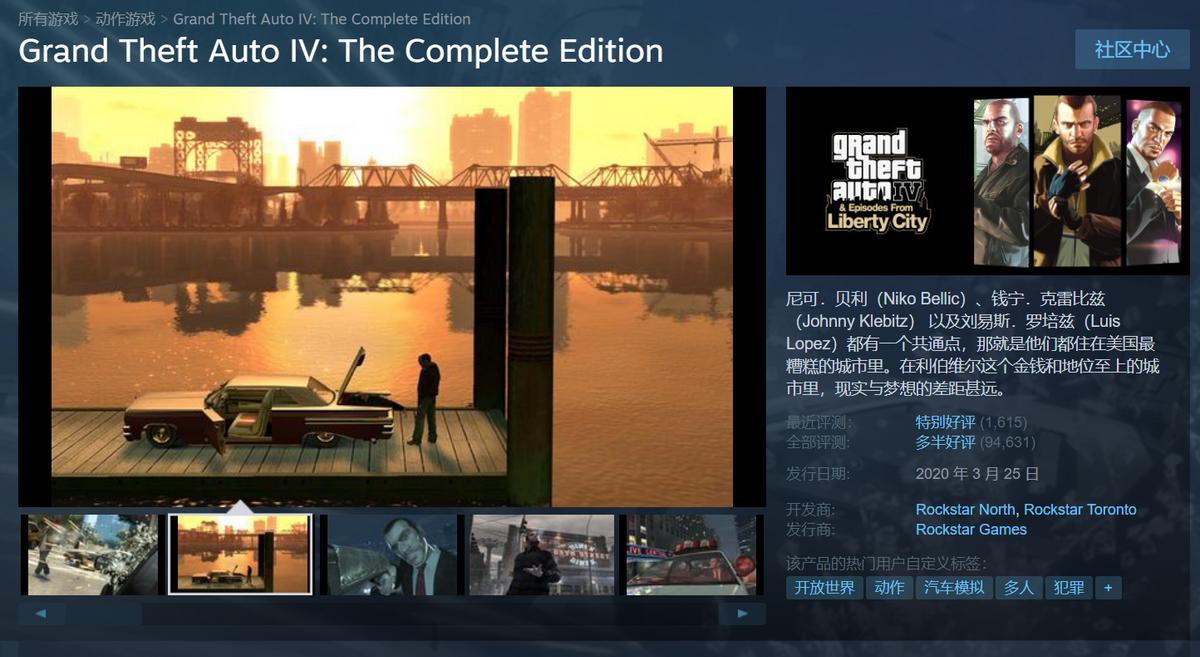Select the sunset dock screenshot thumbnail
This screenshot has height=657, width=1200.
click(240, 554)
